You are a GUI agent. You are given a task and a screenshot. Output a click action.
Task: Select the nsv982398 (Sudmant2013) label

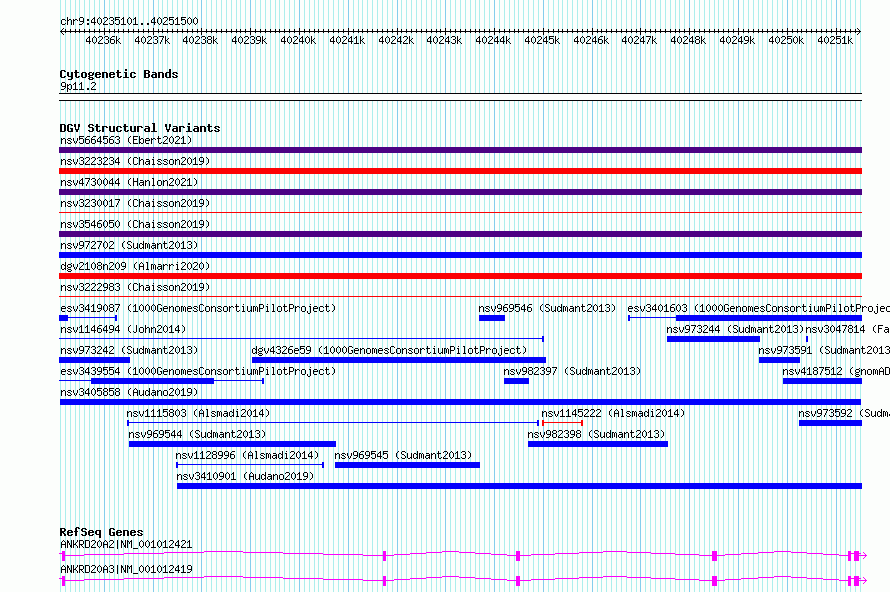(x=596, y=434)
